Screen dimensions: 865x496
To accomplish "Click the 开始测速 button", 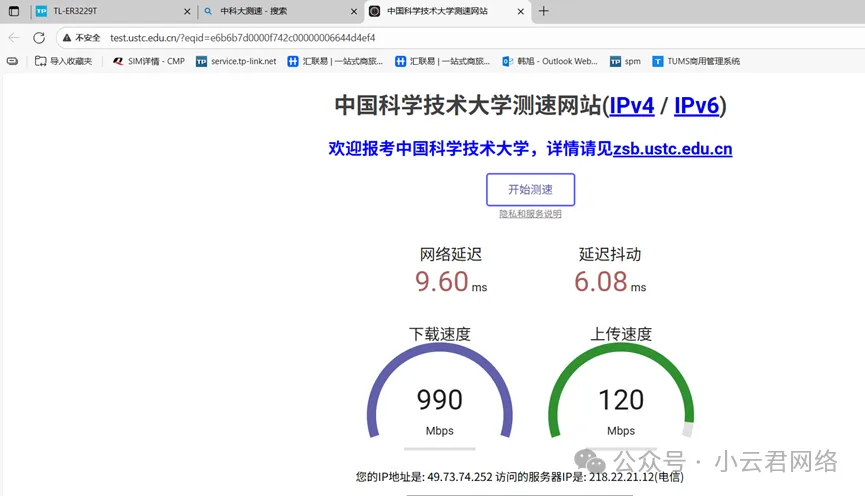I will [x=530, y=189].
